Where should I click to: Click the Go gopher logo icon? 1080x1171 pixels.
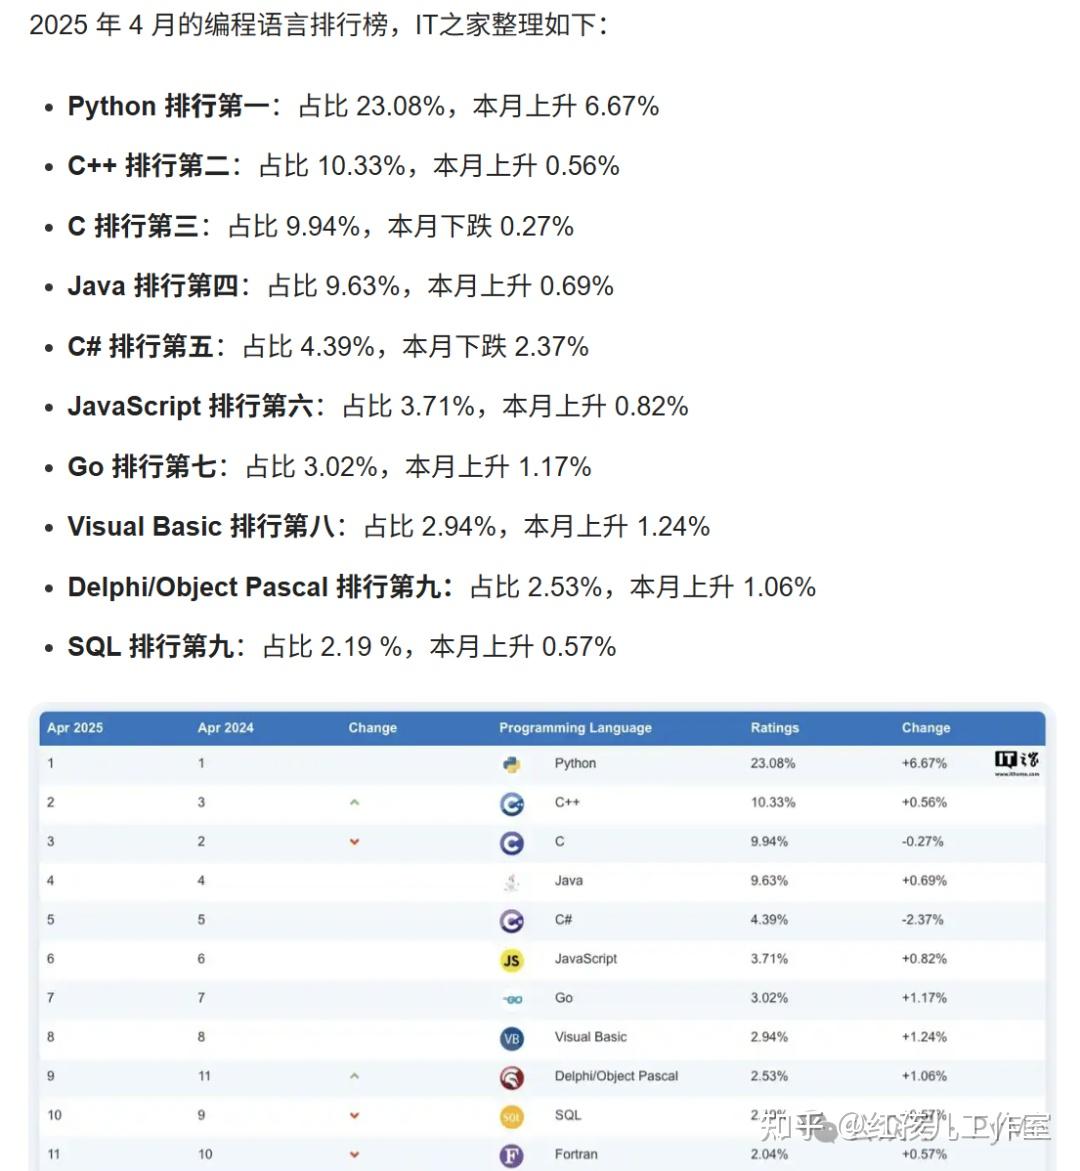pyautogui.click(x=512, y=999)
